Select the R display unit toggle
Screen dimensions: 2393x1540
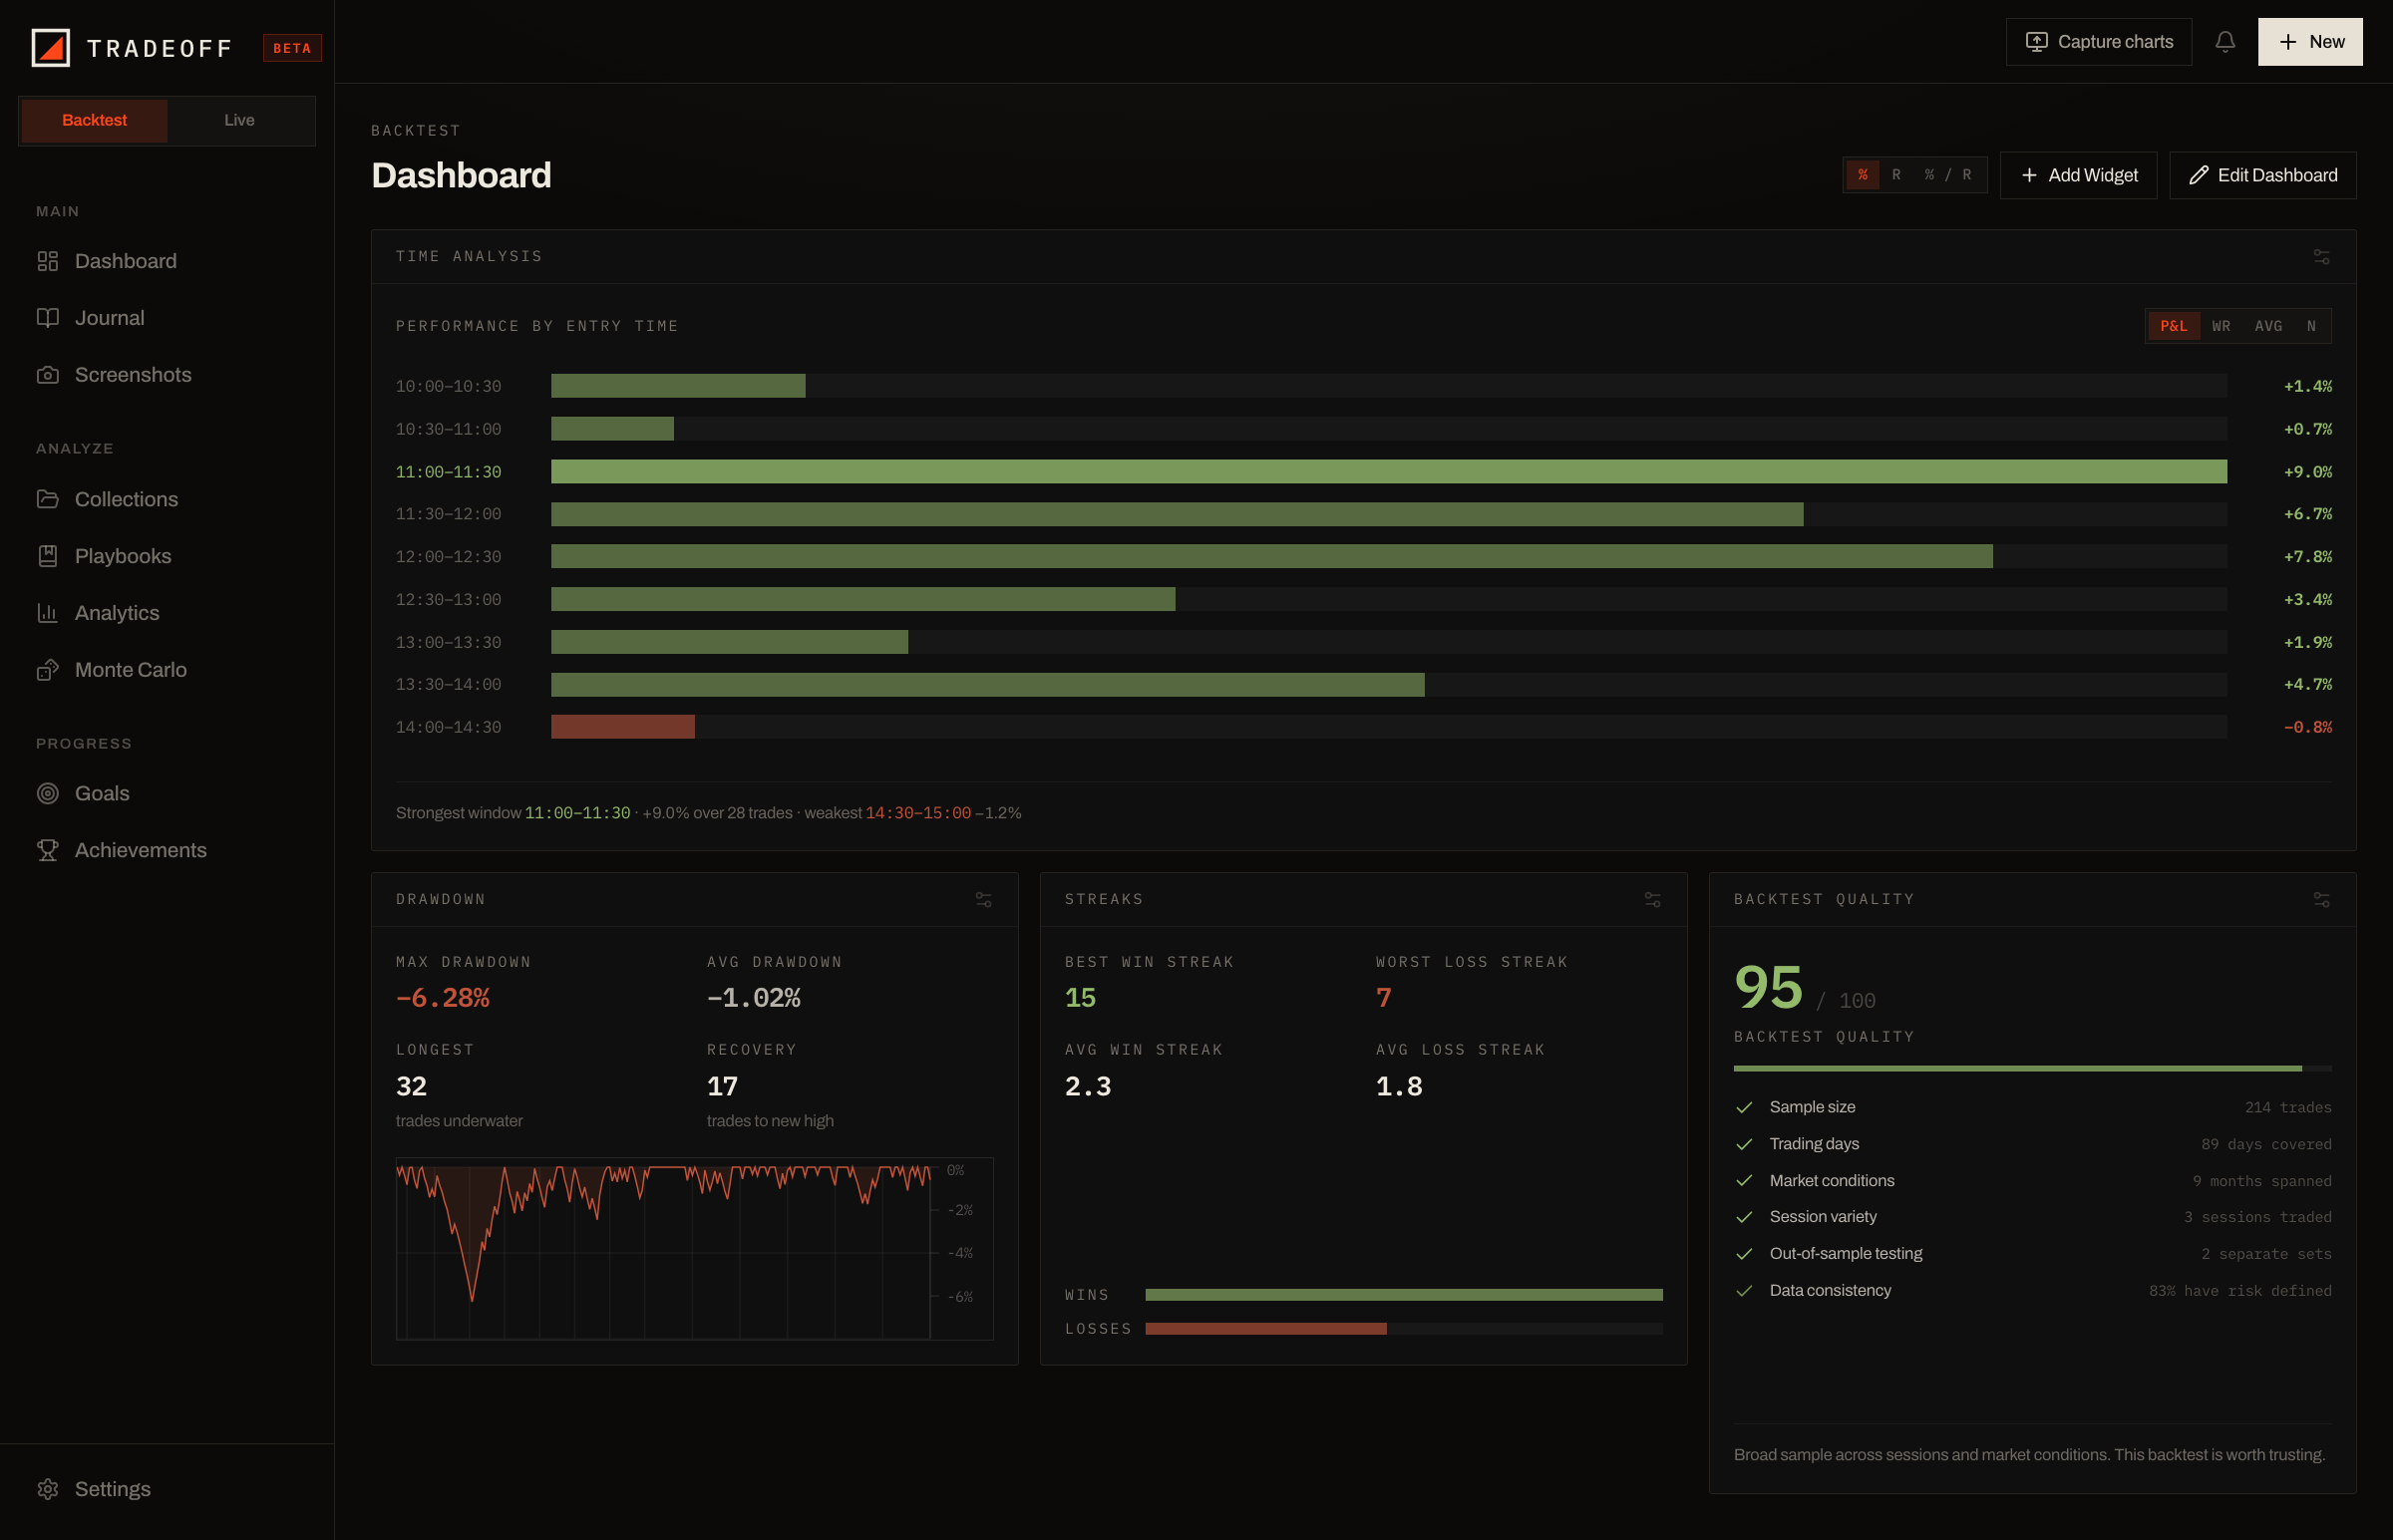1896,175
